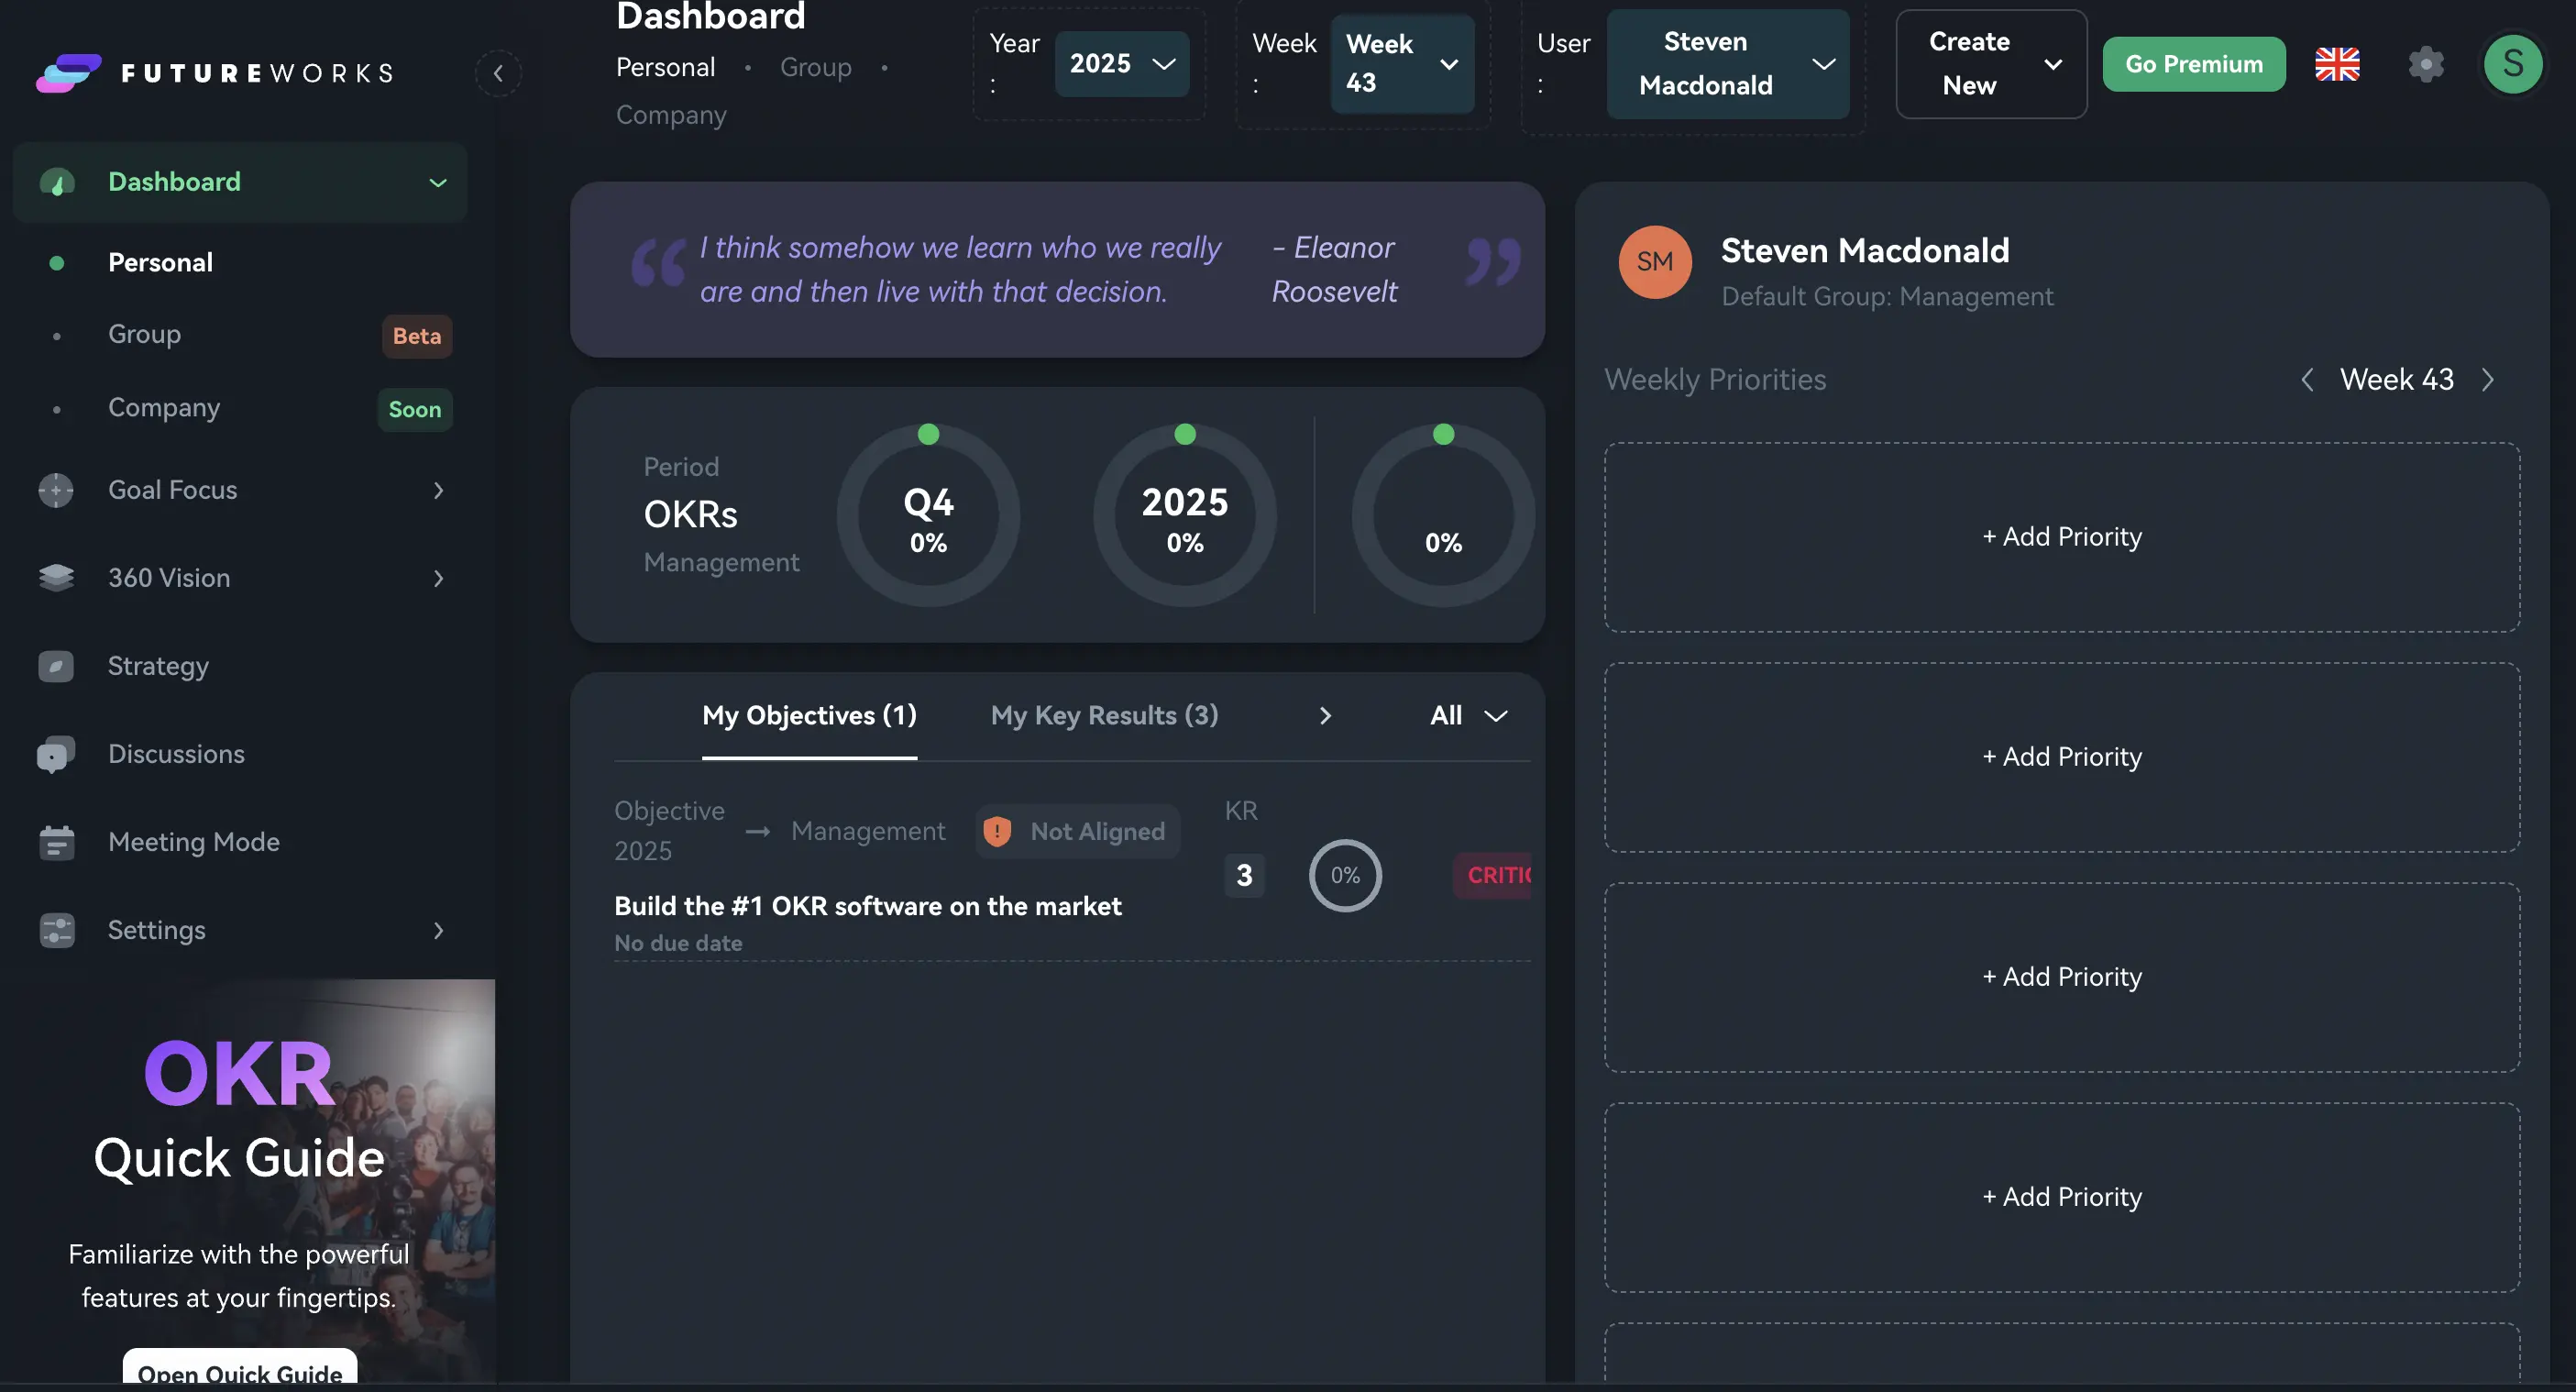Open the 360 Vision layers icon
The image size is (2576, 1392).
point(55,577)
